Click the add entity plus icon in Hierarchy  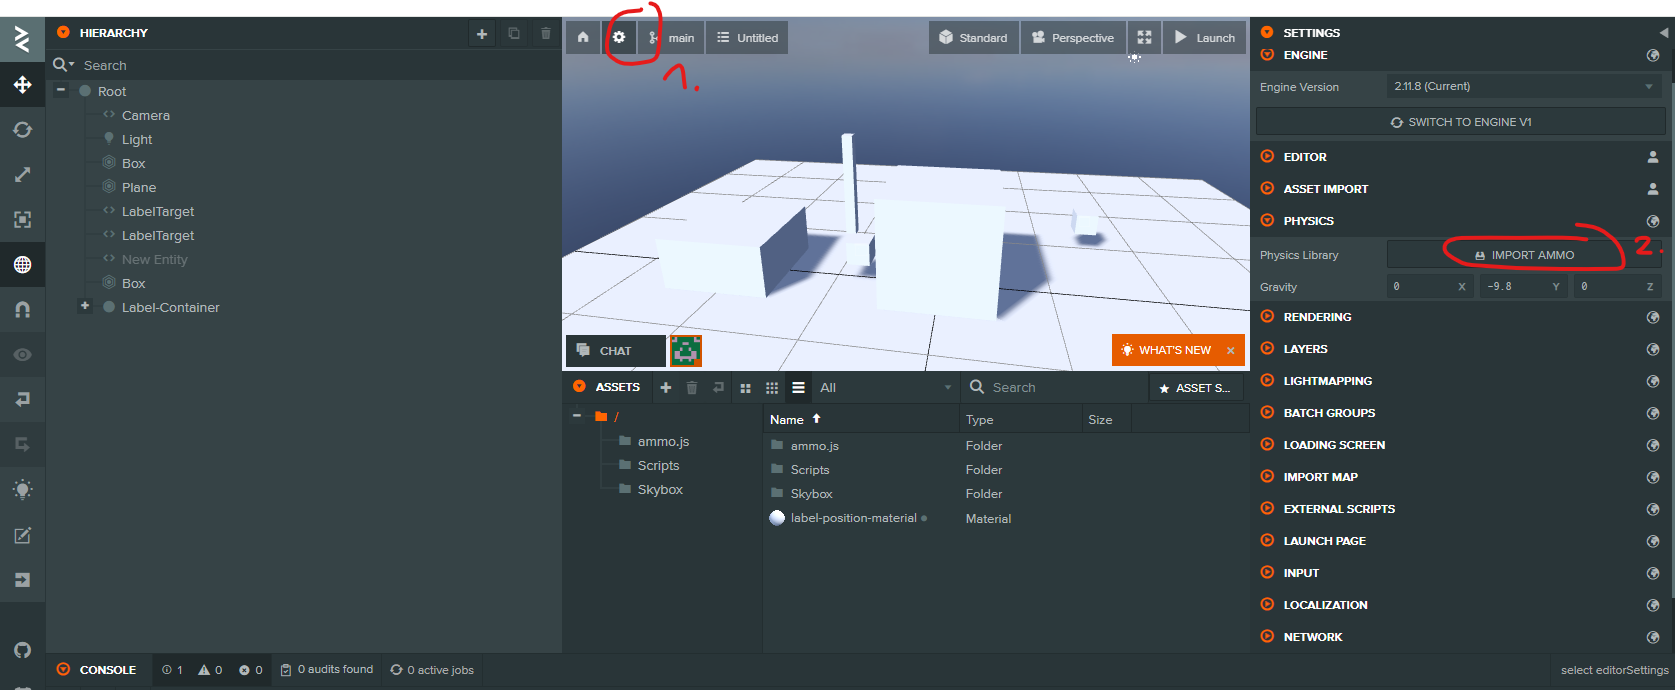482,33
